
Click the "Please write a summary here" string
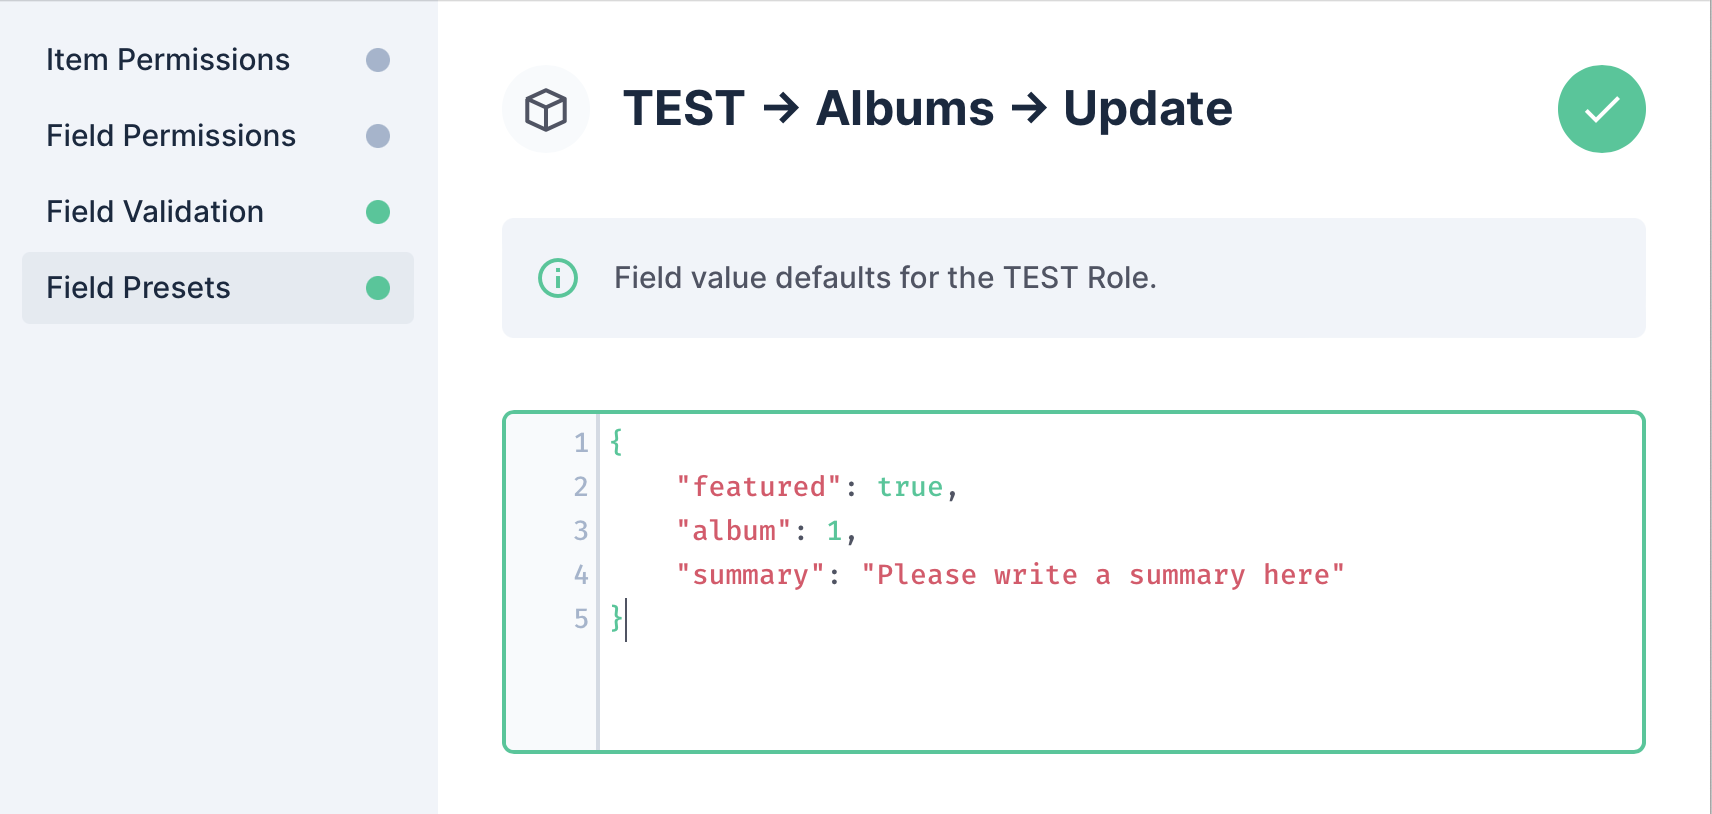(1102, 575)
